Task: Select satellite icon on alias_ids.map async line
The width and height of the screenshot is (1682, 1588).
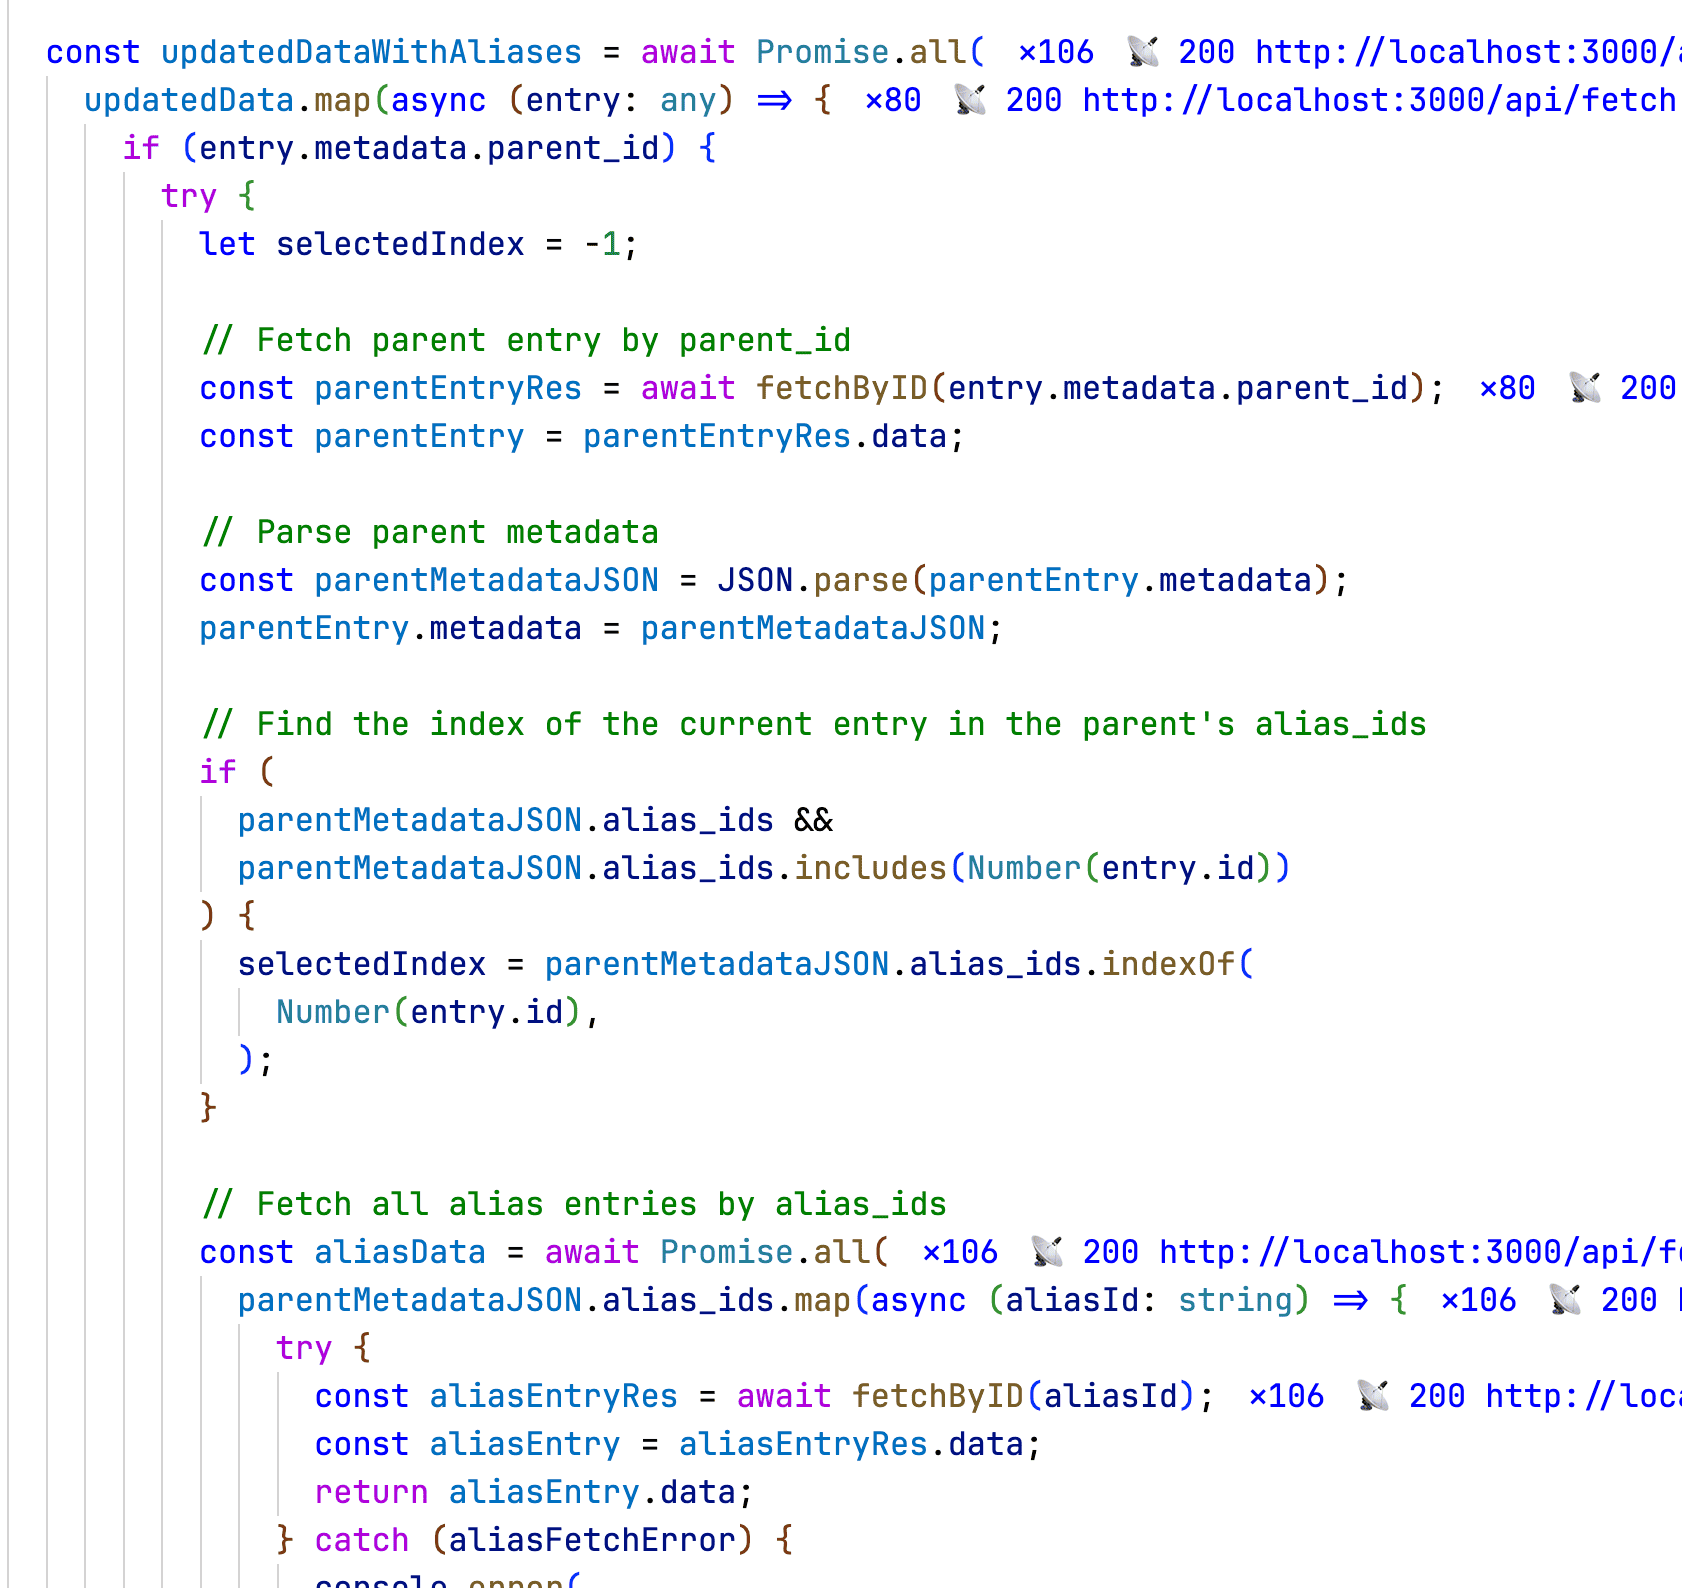Action: 1565,1300
